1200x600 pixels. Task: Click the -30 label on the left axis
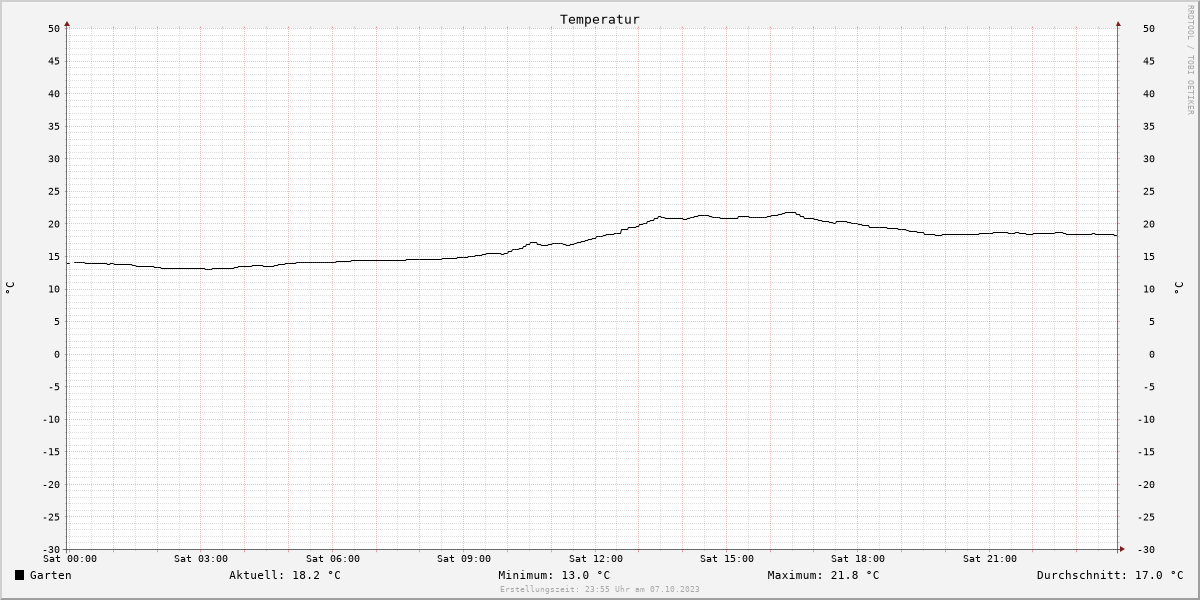[51, 549]
